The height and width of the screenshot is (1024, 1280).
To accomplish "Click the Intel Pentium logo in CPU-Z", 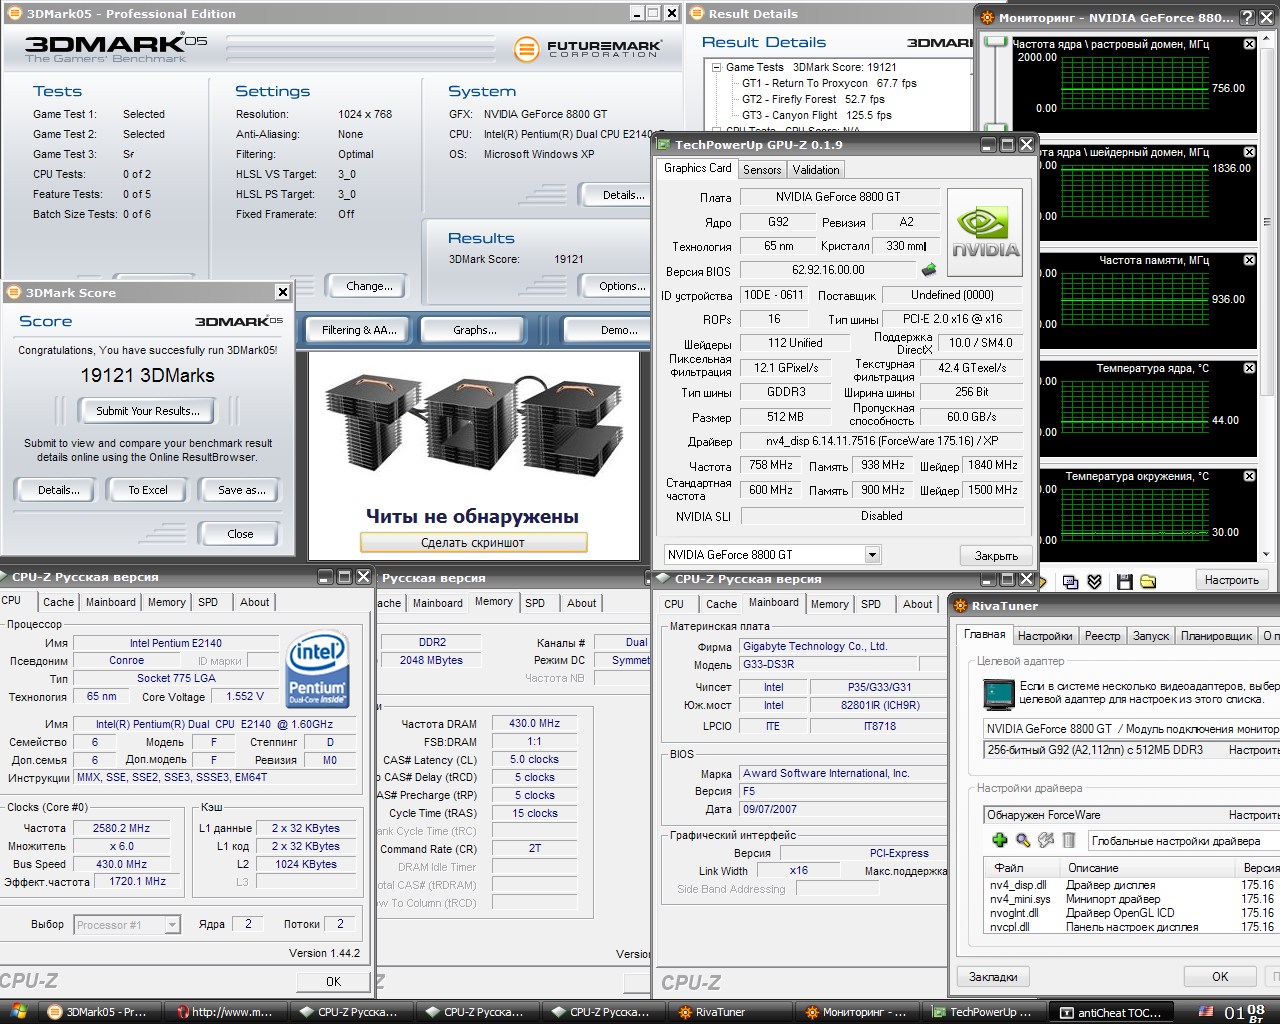I will (x=318, y=668).
